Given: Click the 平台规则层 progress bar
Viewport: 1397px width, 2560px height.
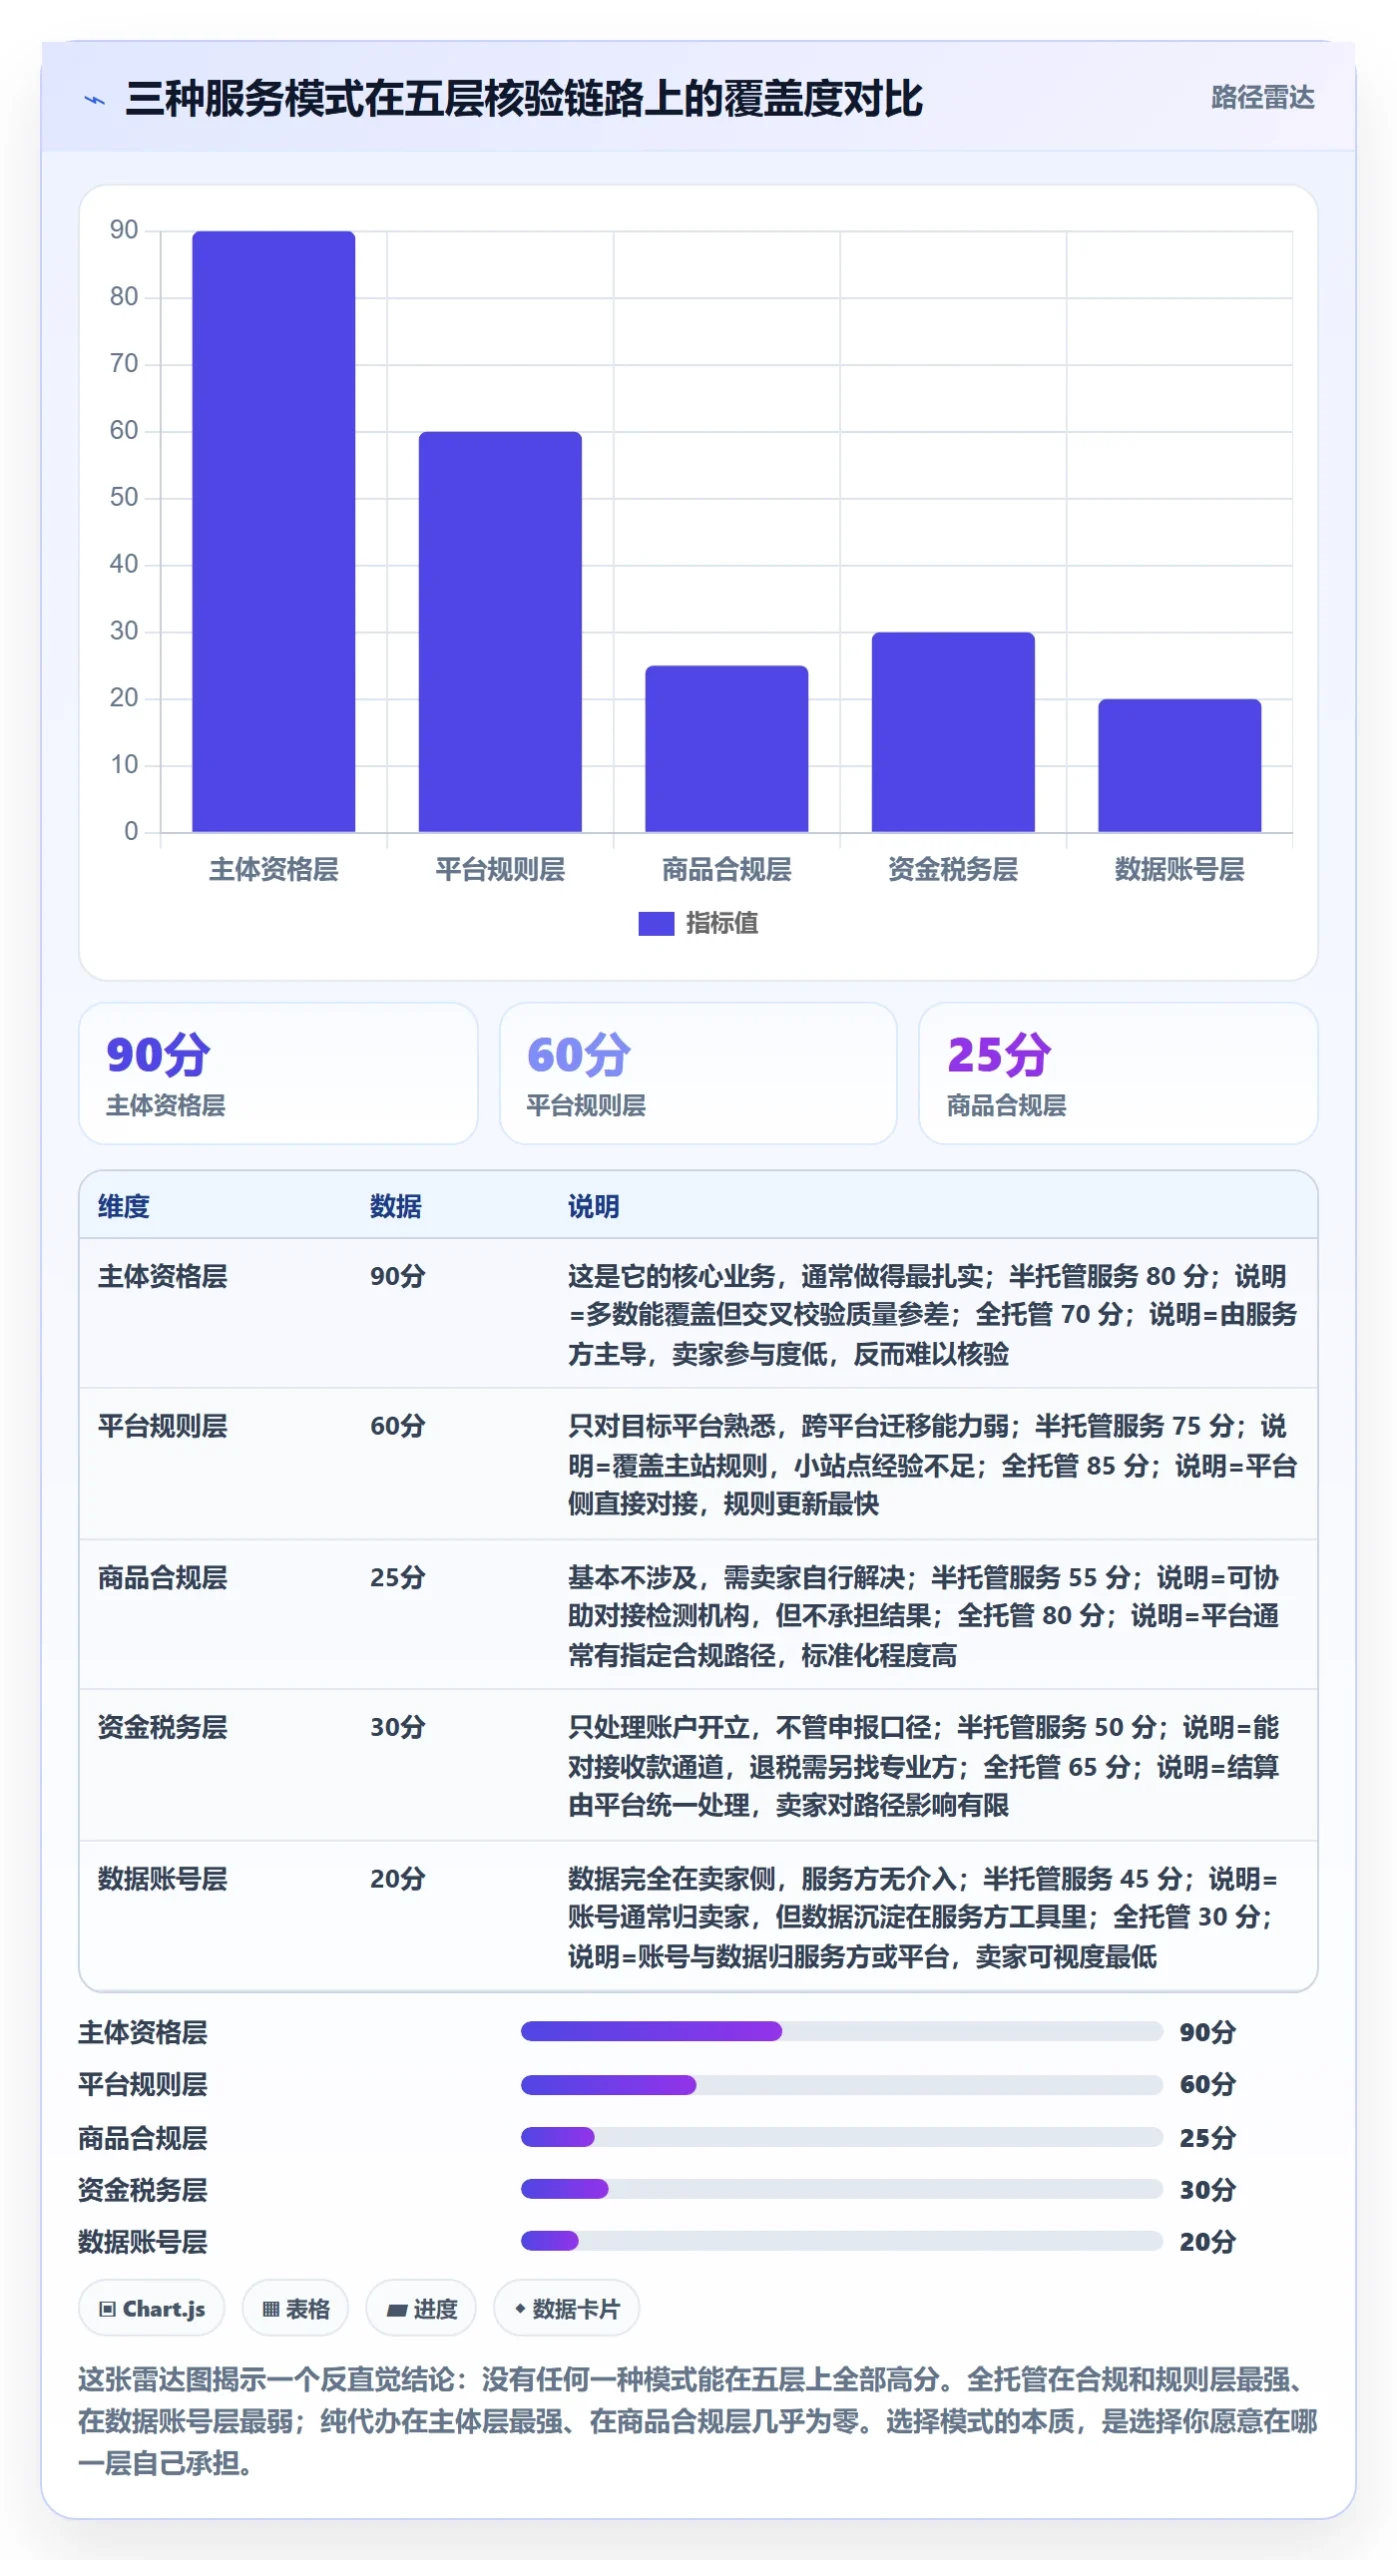Looking at the screenshot, I should [x=841, y=2084].
